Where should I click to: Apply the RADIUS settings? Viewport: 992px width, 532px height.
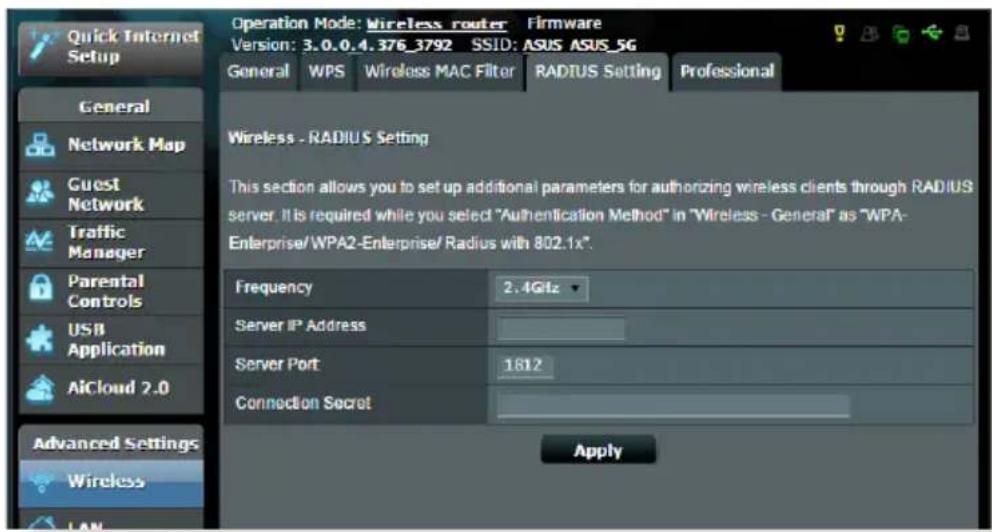tap(598, 450)
